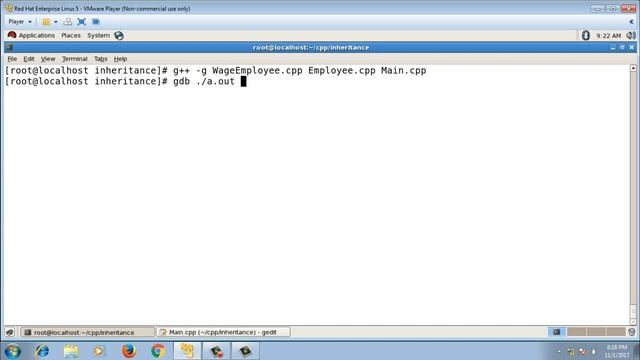Switch to Main.cpp gedit taskbar button

coord(223,332)
